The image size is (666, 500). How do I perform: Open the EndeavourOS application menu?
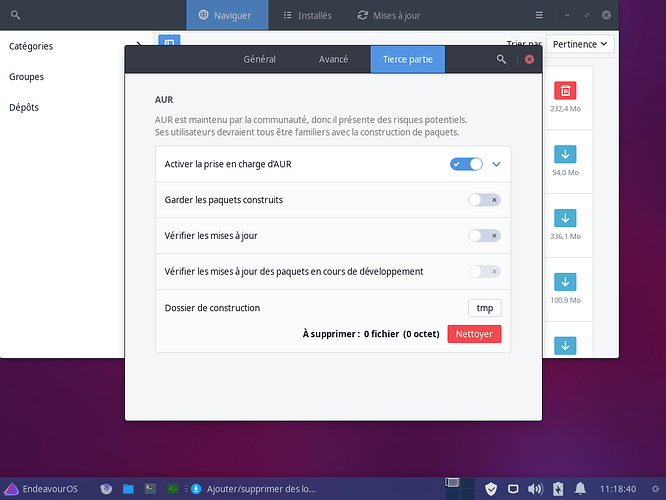click(40, 489)
